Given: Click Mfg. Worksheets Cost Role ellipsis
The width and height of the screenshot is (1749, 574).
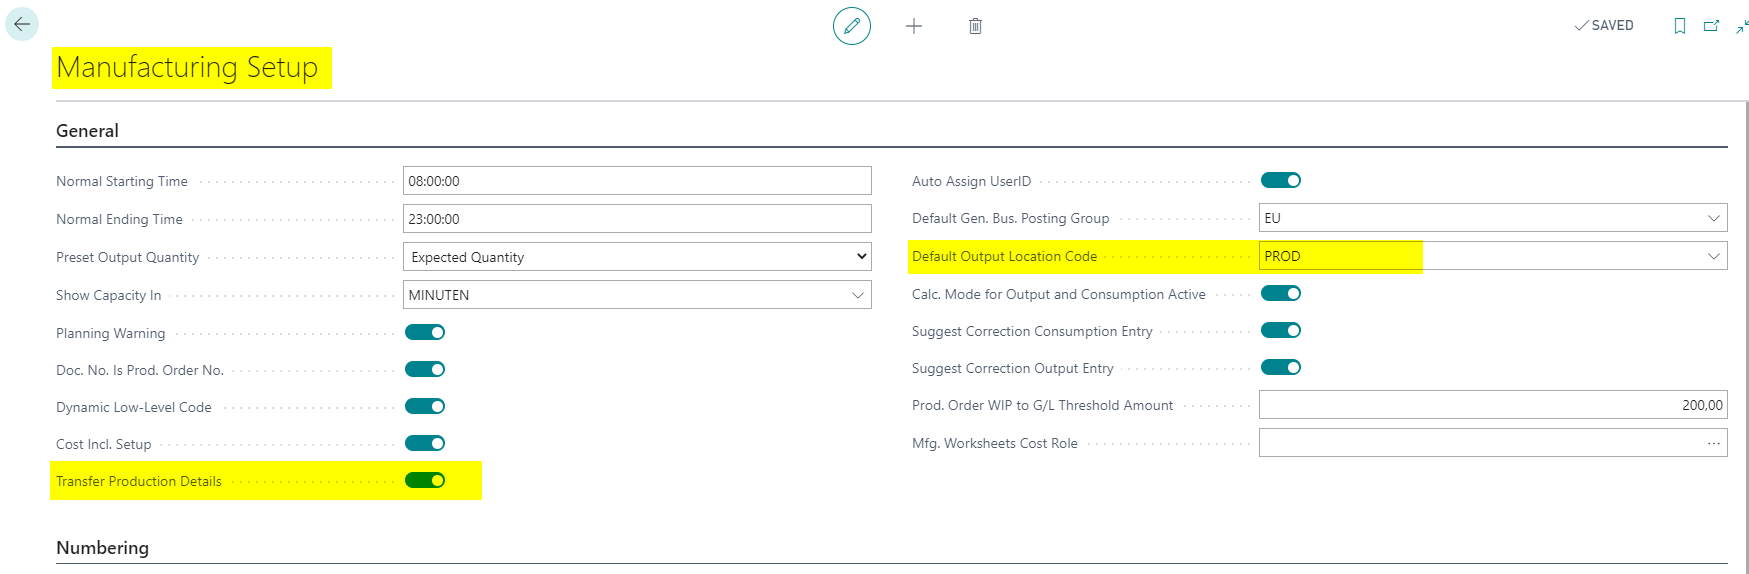Looking at the screenshot, I should pyautogui.click(x=1714, y=443).
